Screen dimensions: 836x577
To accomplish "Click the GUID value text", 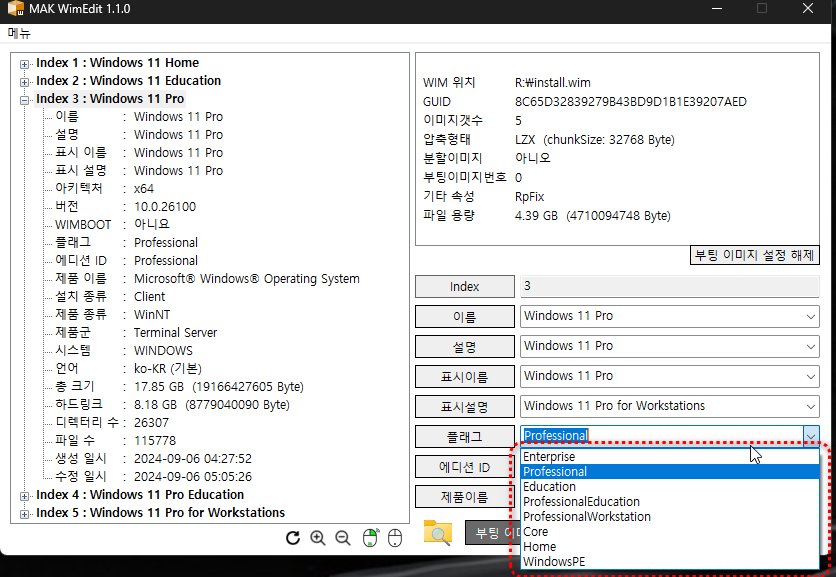I will (x=631, y=101).
